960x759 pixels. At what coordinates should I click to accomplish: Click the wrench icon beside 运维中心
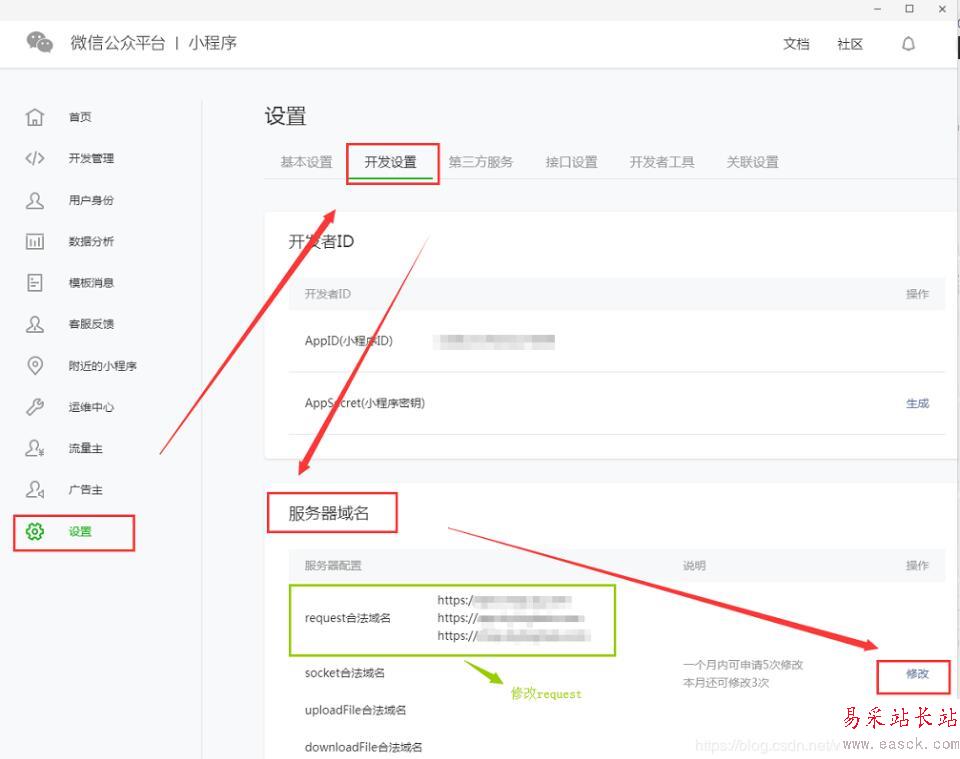(35, 407)
